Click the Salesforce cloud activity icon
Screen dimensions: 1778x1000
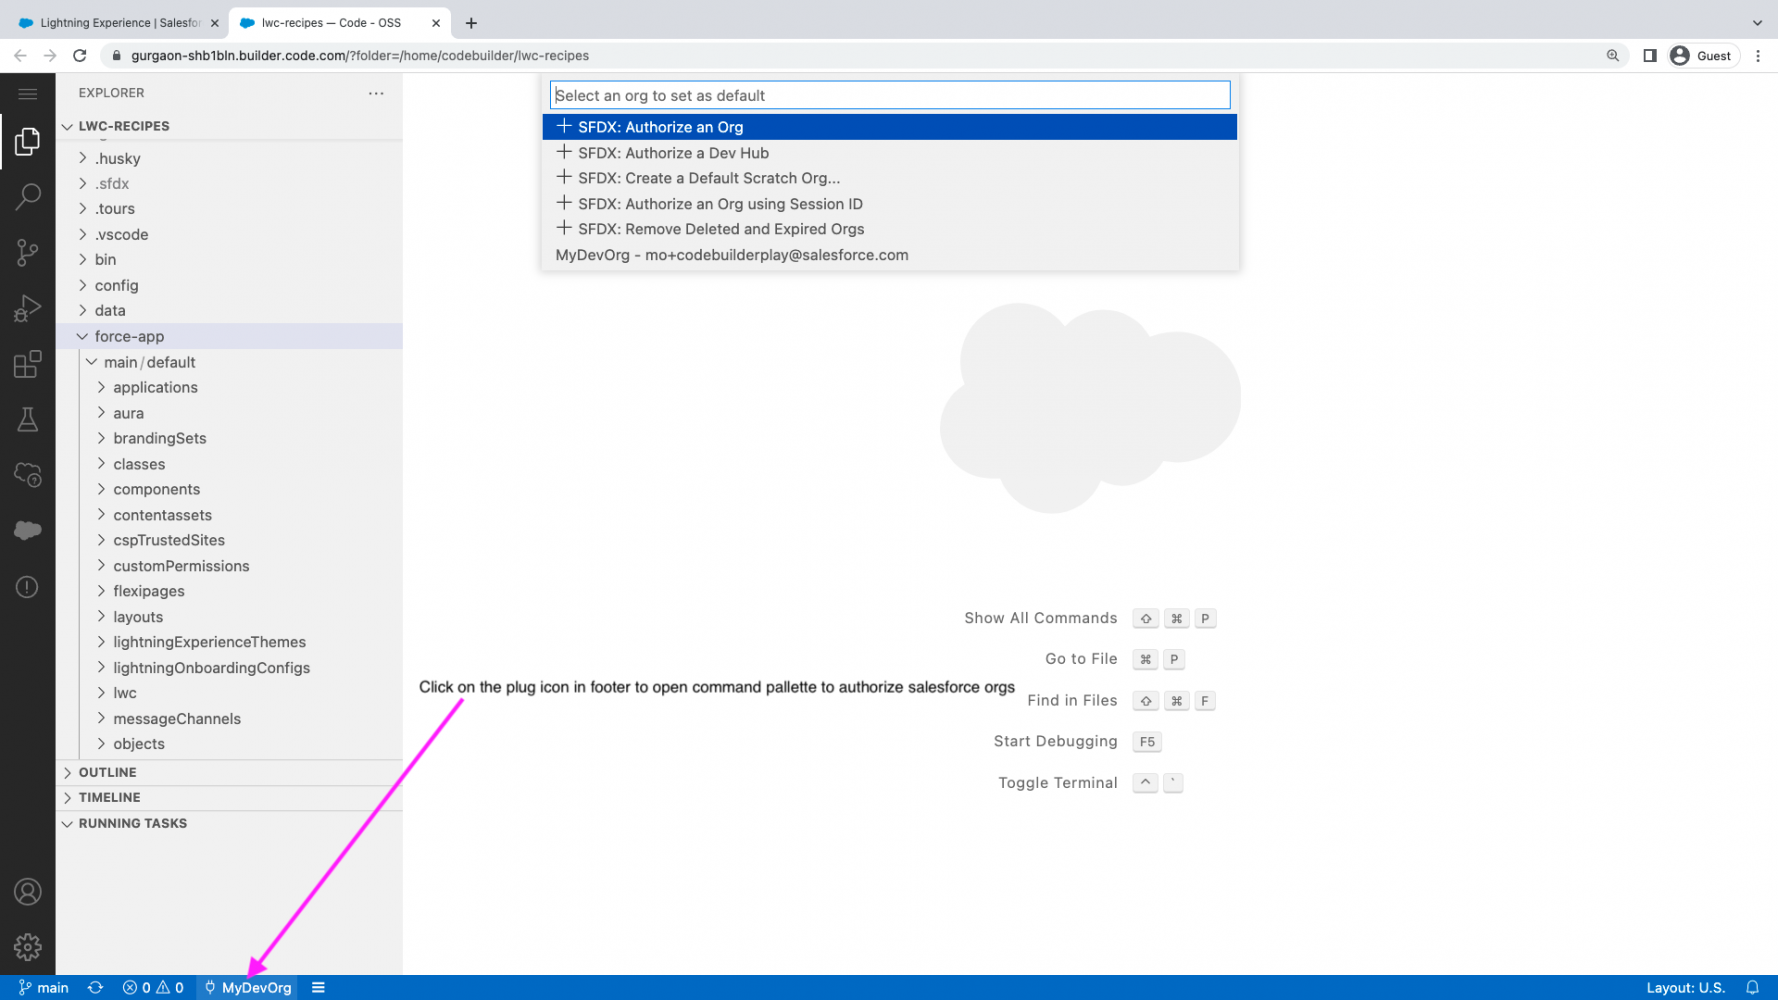[x=28, y=530]
